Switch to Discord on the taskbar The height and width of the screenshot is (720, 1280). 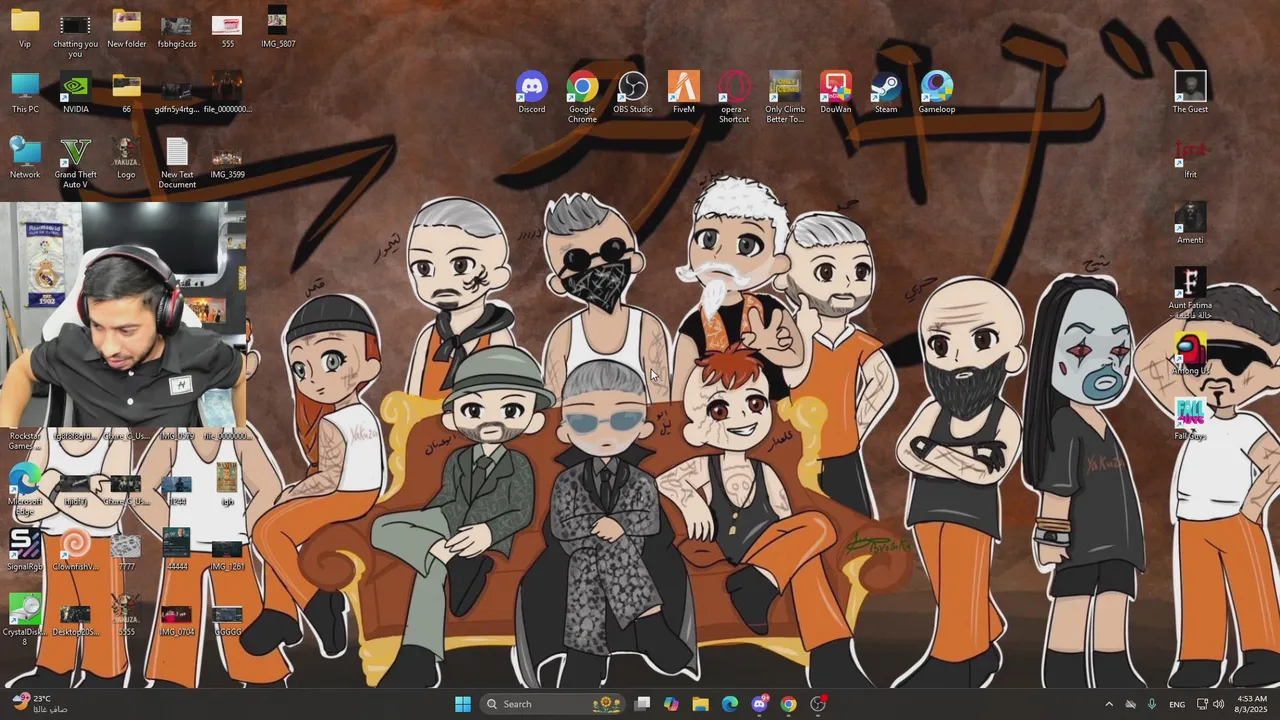coord(759,704)
